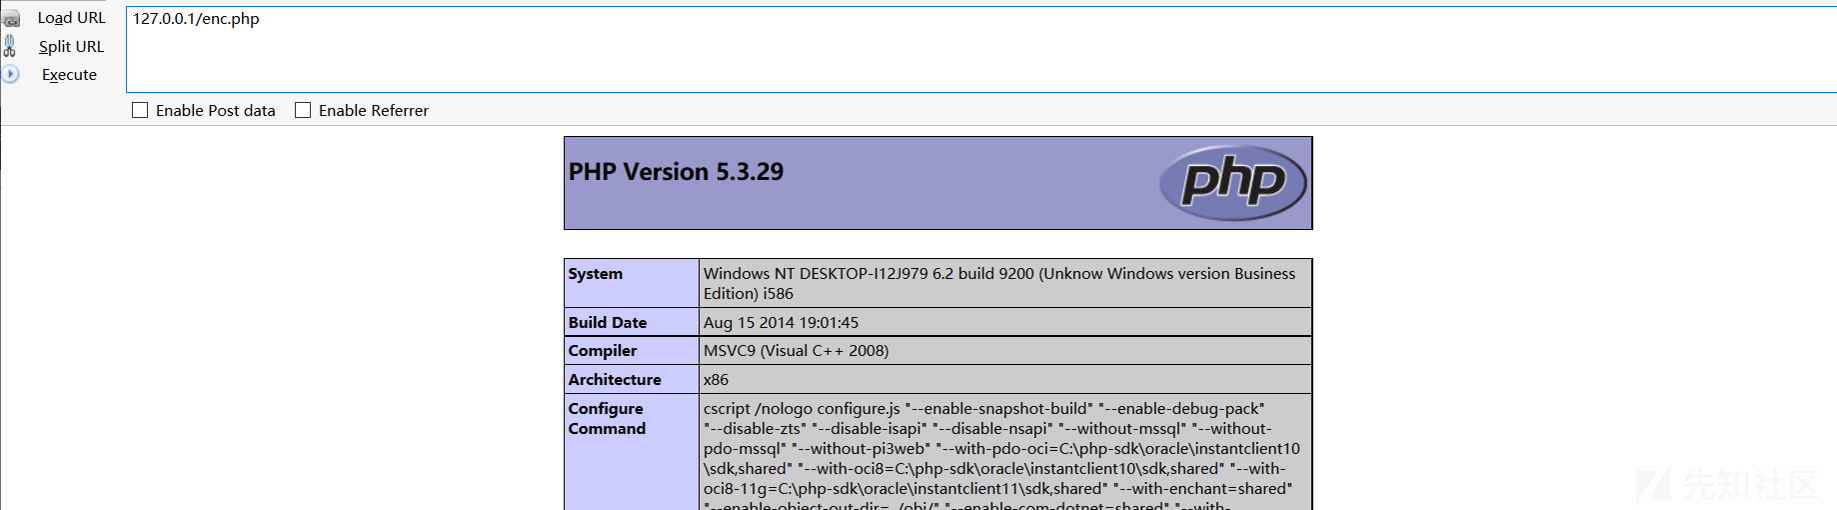
Task: Select the Configure Command row label
Action: pyautogui.click(x=607, y=419)
